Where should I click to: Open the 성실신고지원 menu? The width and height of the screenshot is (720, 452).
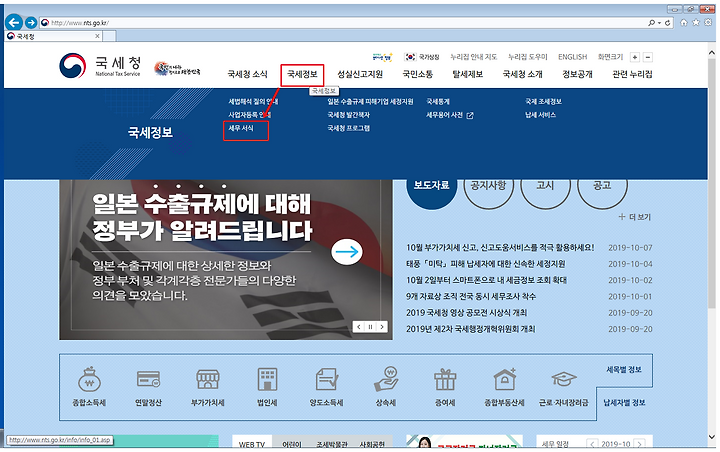pyautogui.click(x=360, y=74)
